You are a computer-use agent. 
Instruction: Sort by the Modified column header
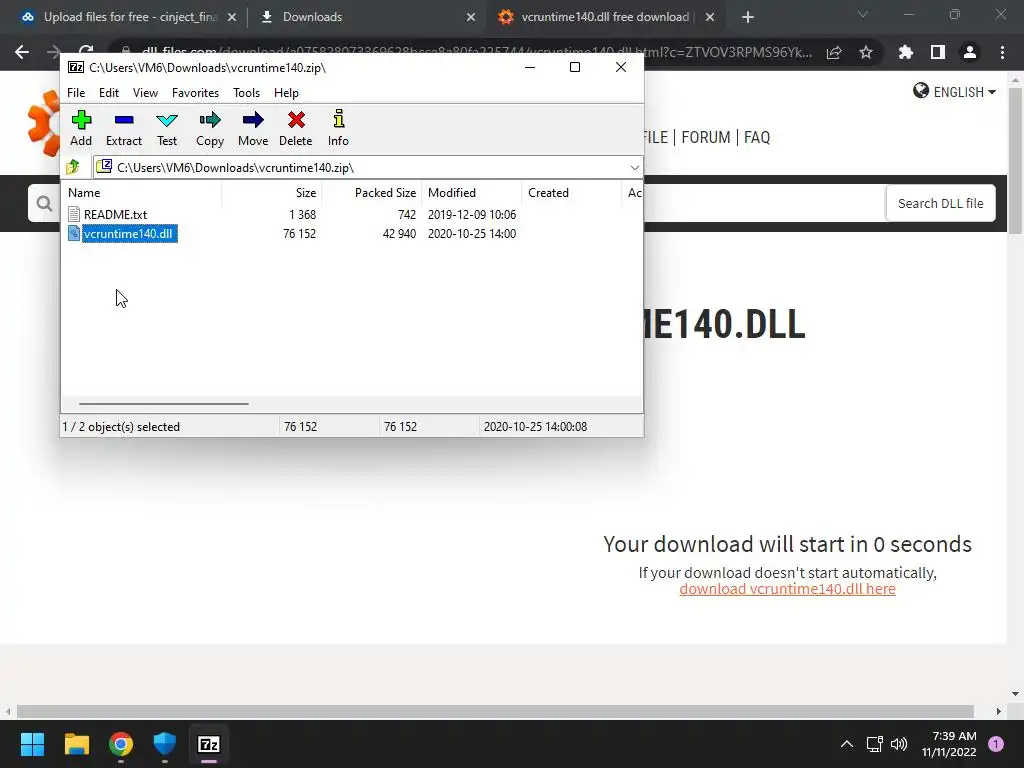[472, 193]
